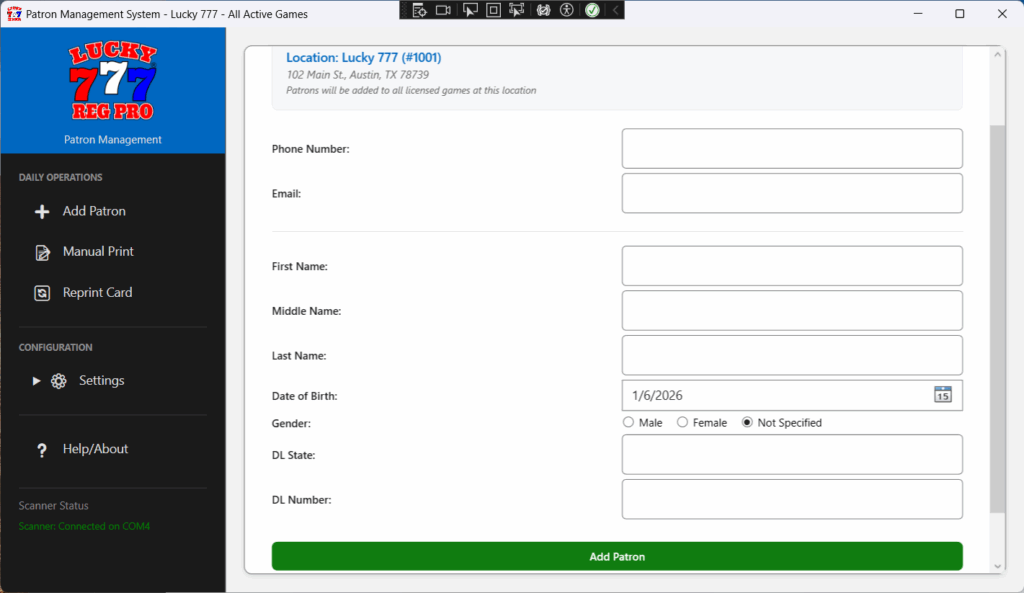
Task: Focus the DL State field
Action: point(792,455)
